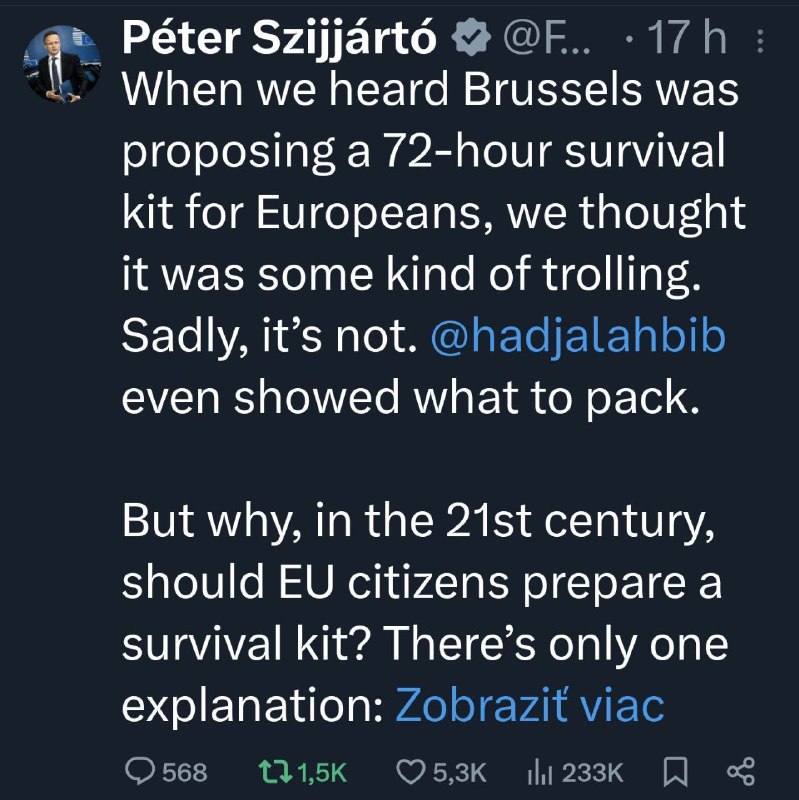799x800 pixels.
Task: Open the view analytics bar chart icon
Action: 539,772
